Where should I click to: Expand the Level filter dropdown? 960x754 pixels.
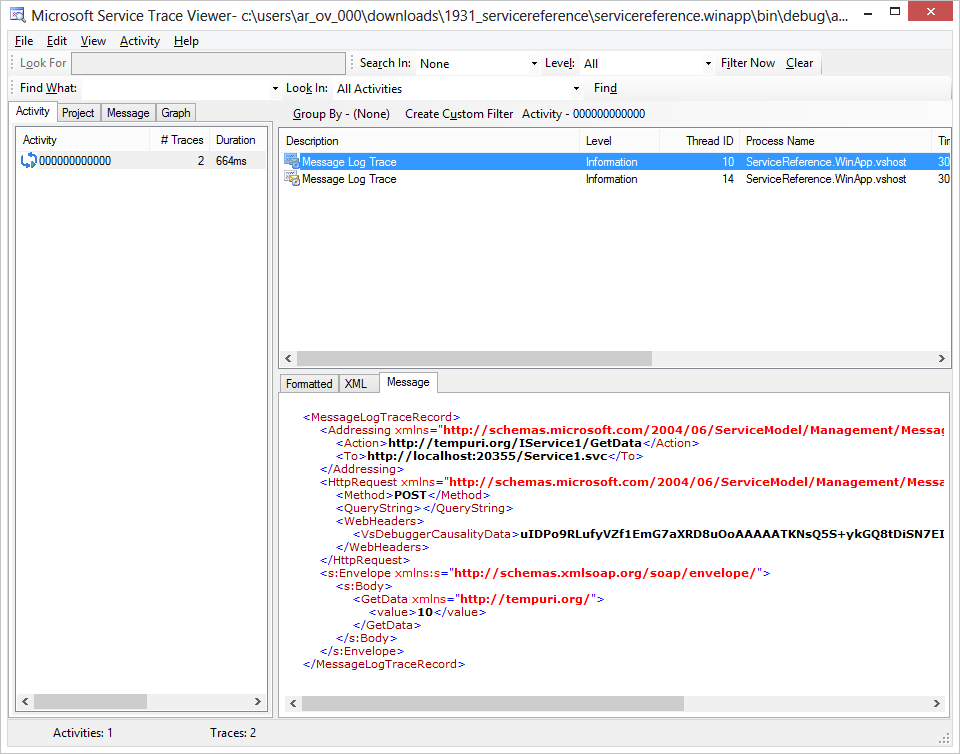point(708,64)
